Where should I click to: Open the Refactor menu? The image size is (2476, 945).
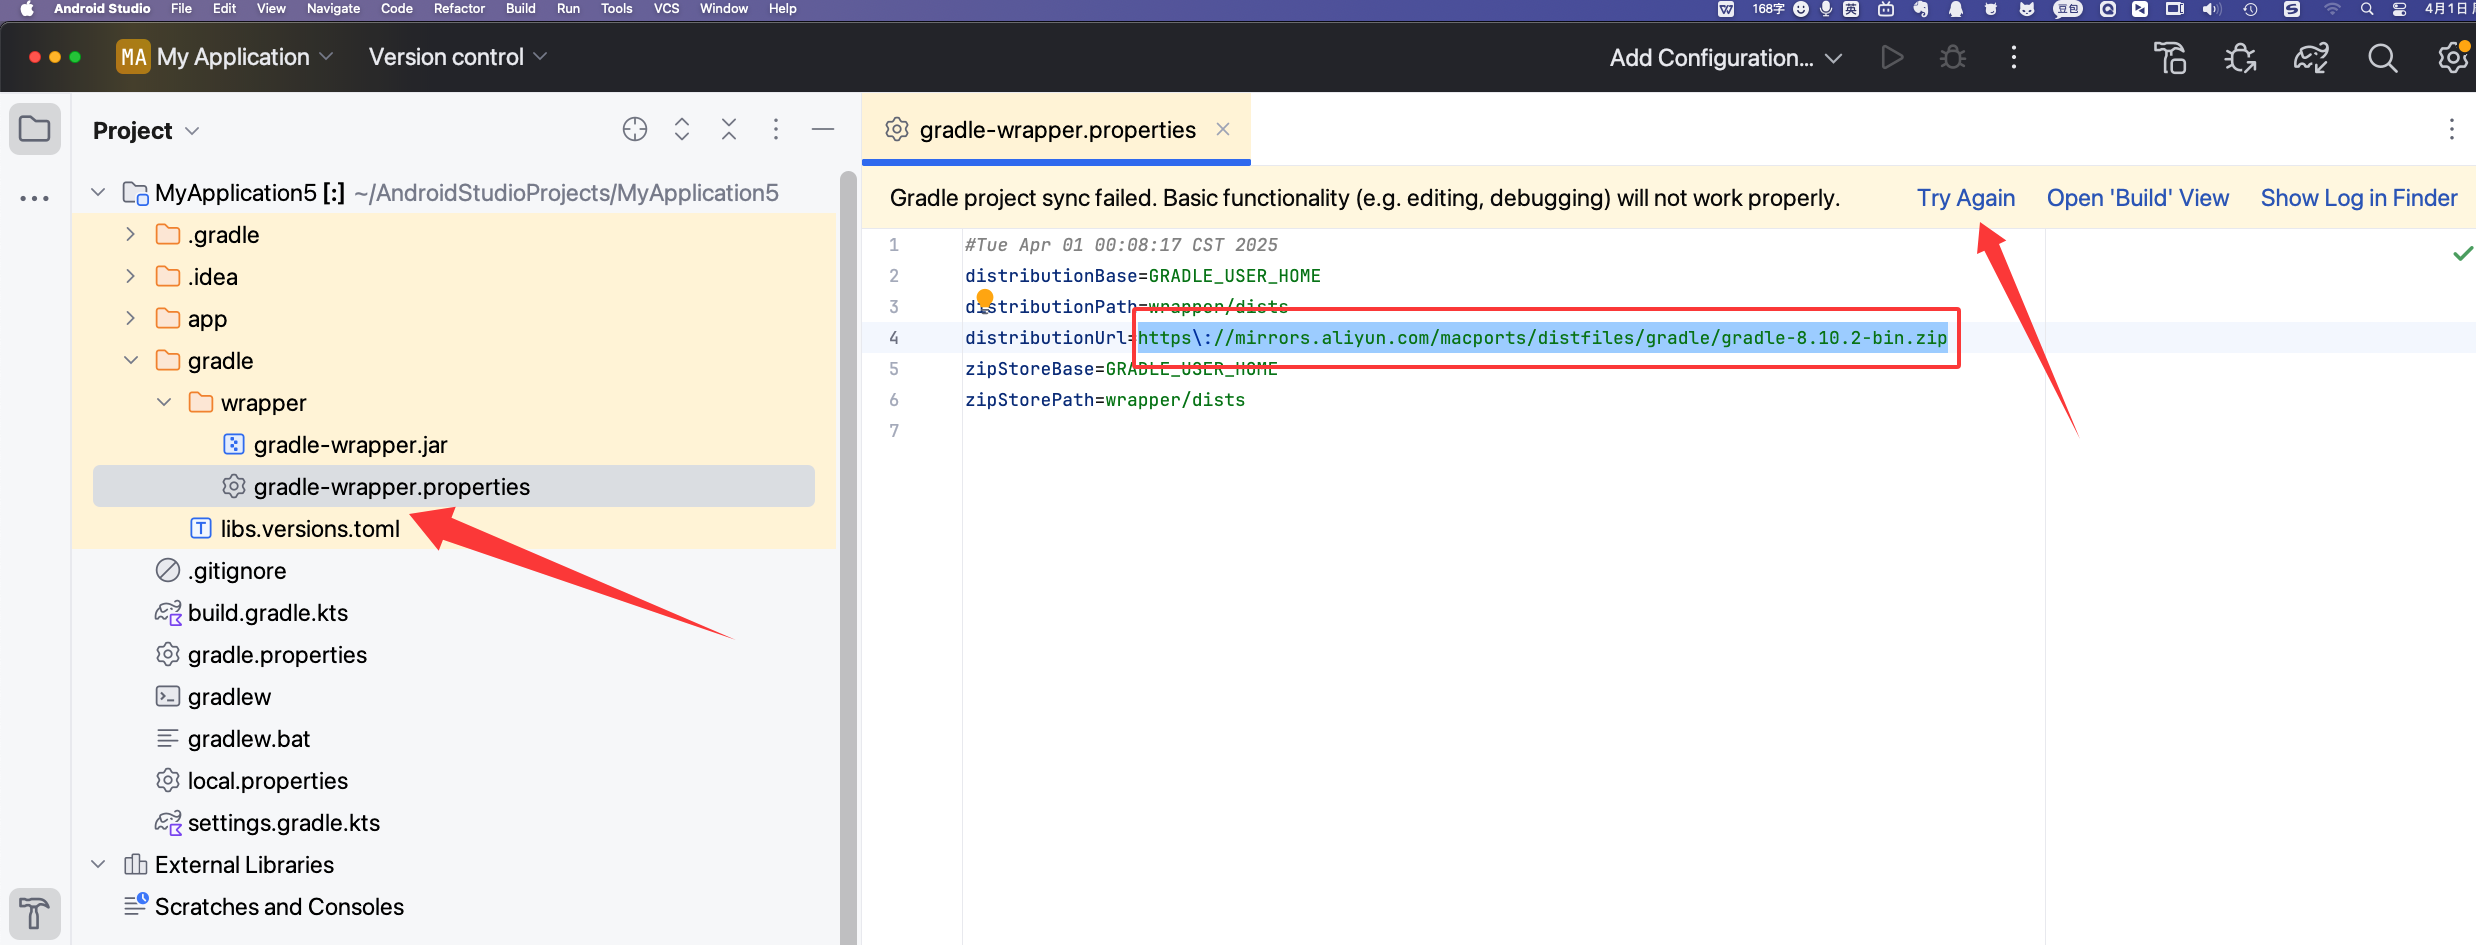[458, 9]
